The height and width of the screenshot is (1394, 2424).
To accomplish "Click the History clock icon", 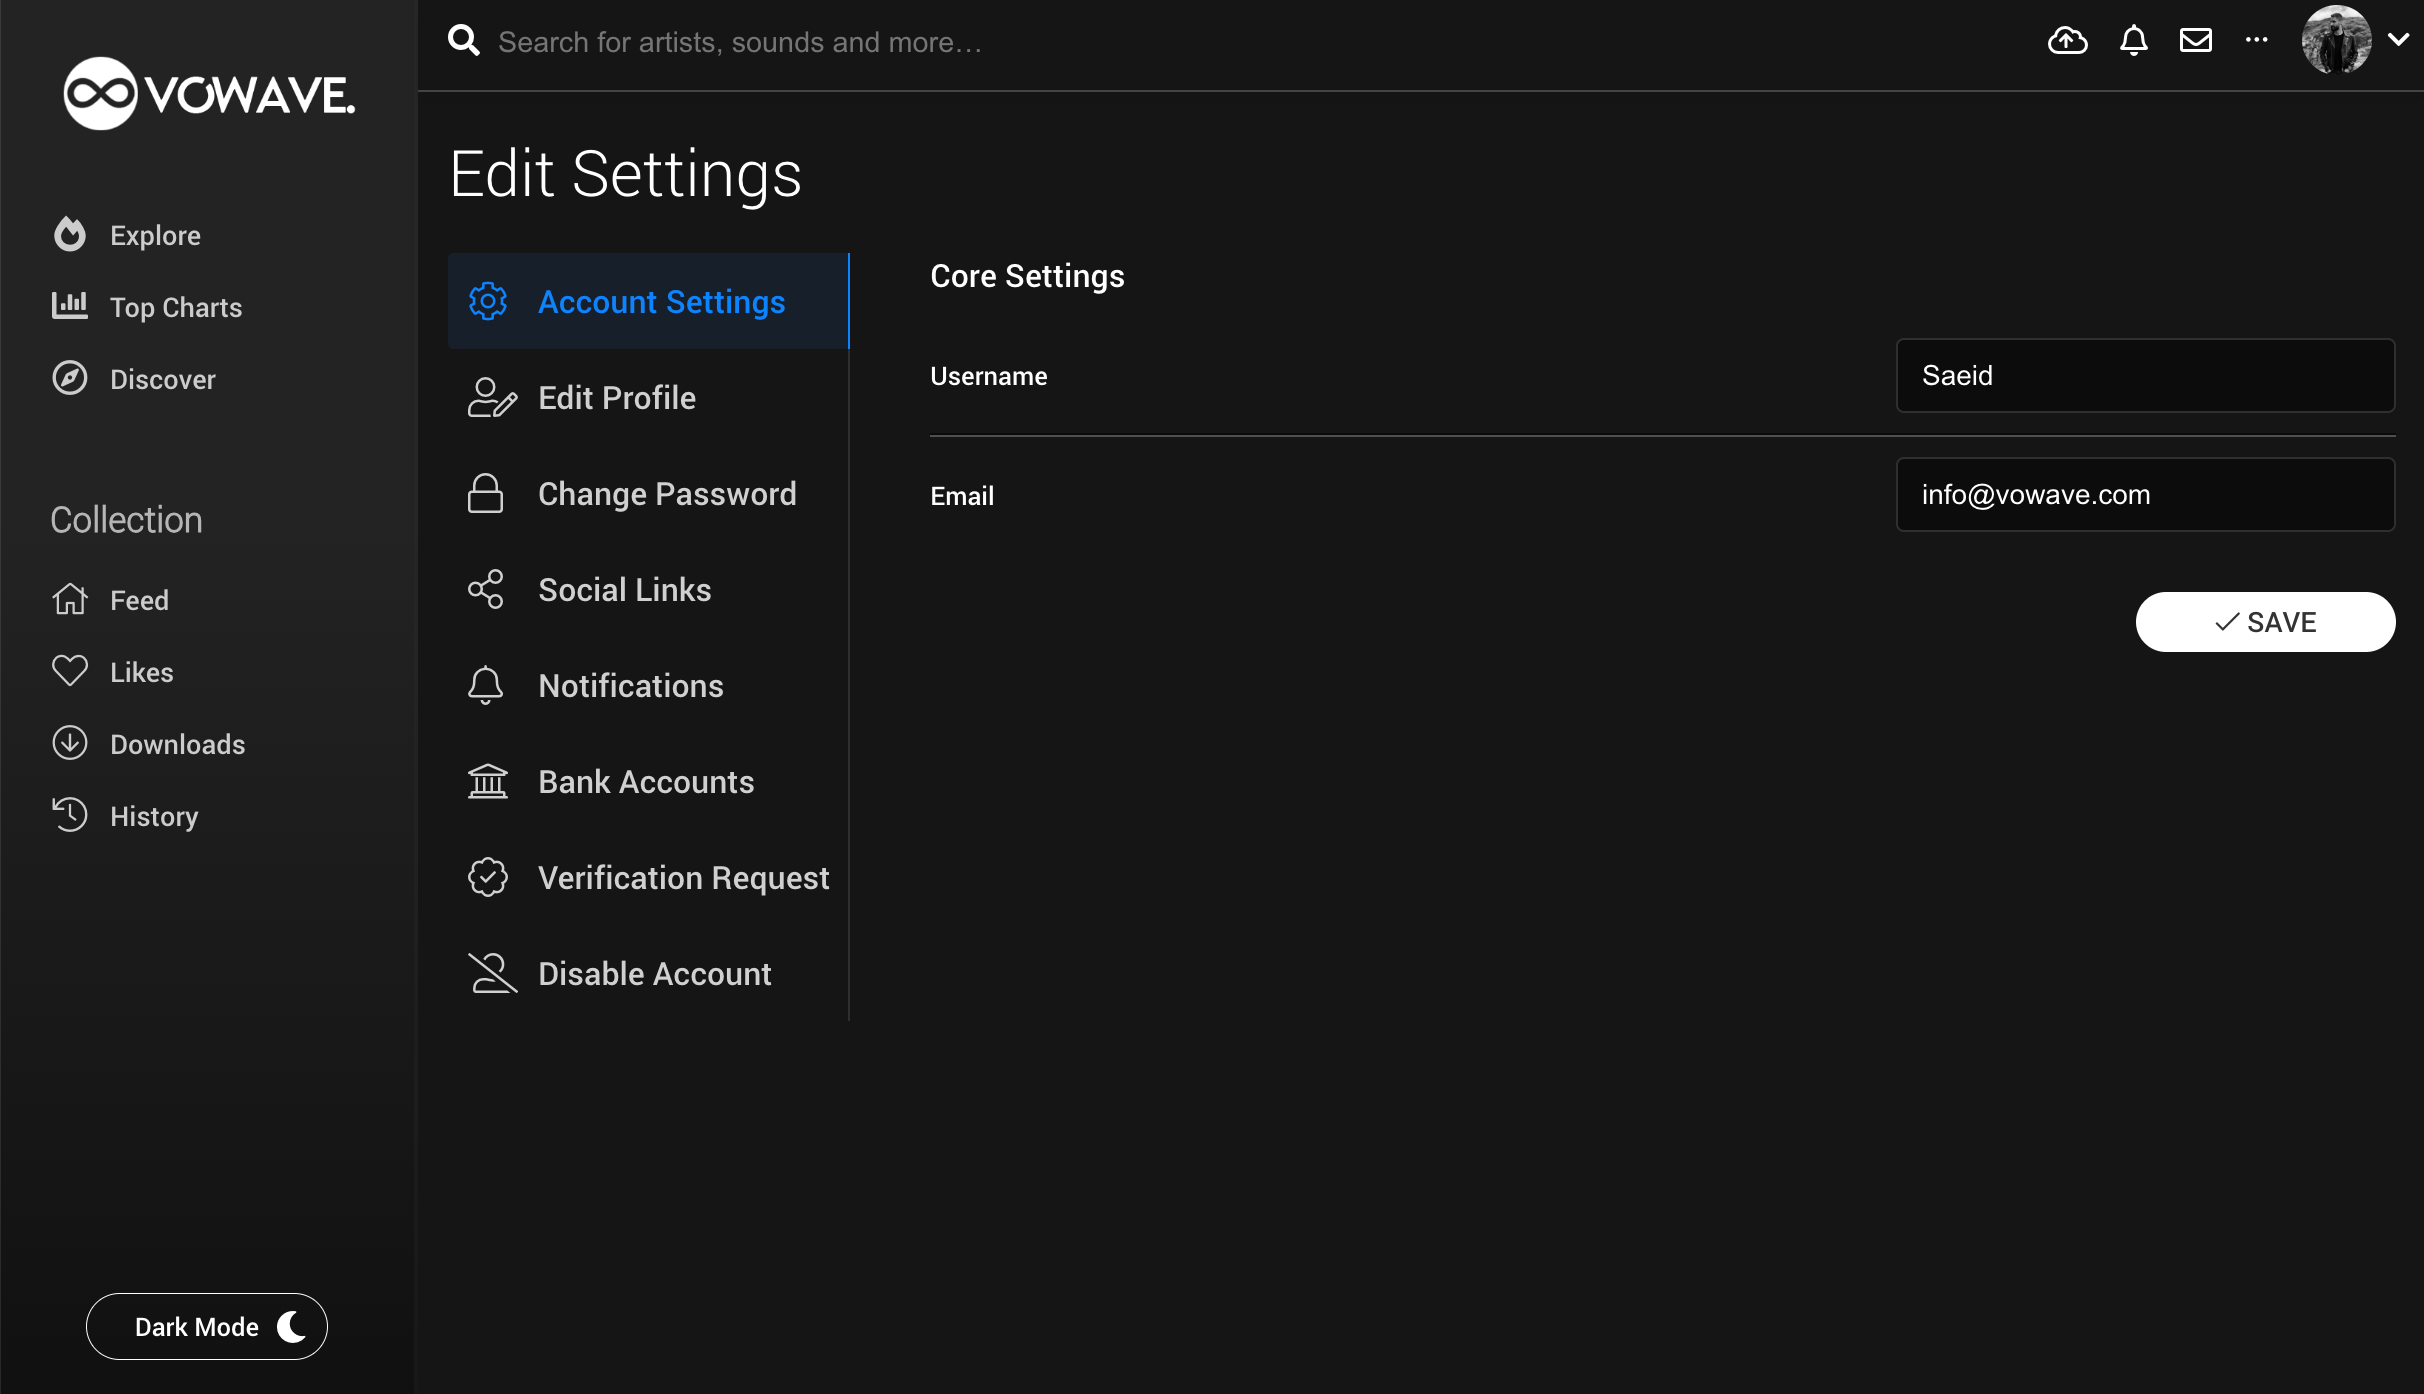I will [69, 815].
